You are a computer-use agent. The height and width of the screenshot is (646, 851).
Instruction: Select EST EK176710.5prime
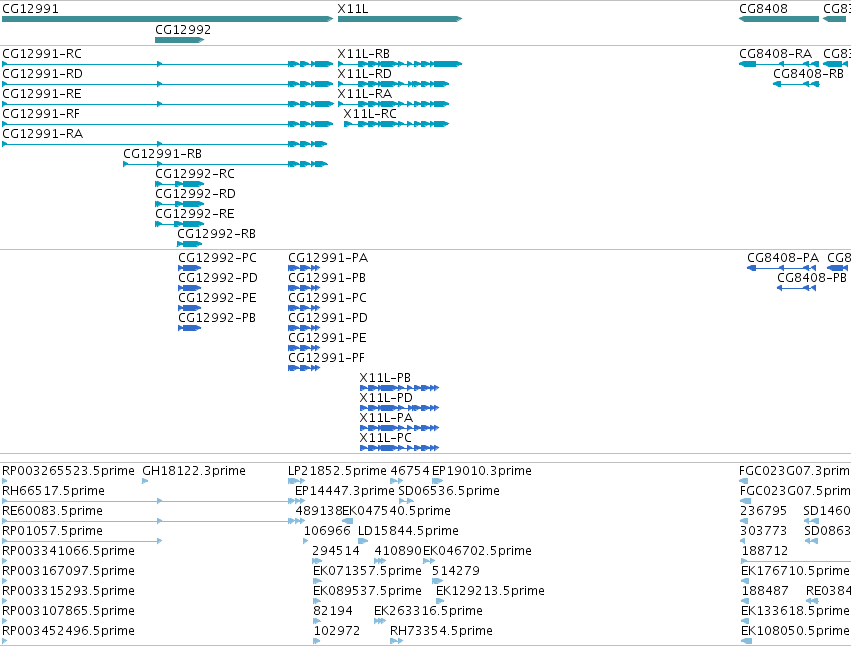(x=795, y=572)
